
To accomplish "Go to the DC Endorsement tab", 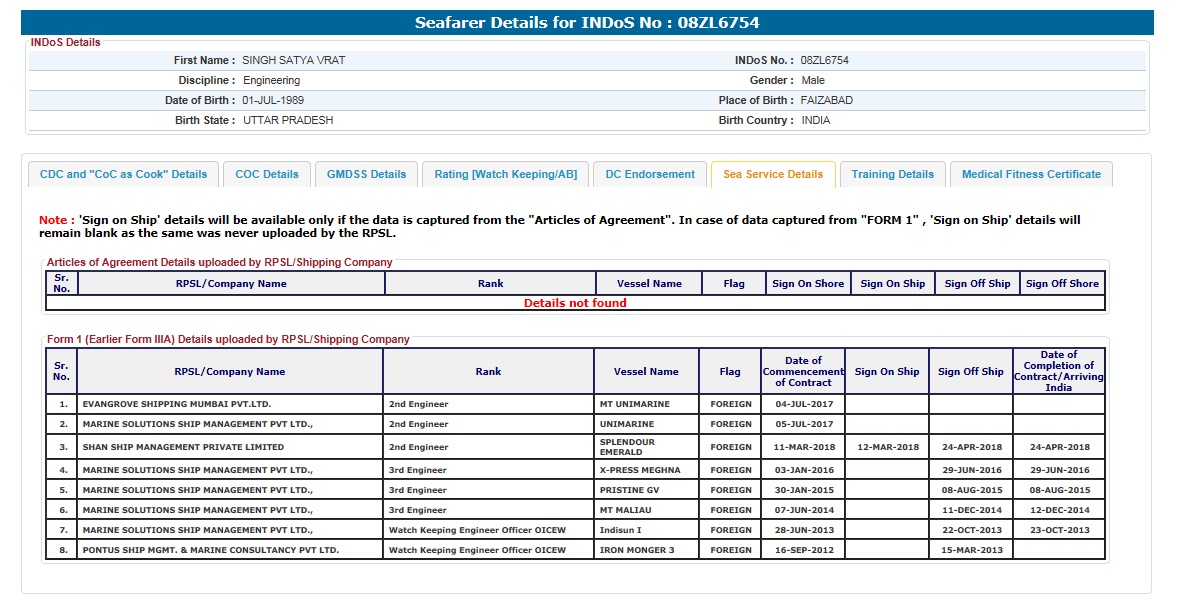I will tap(650, 174).
